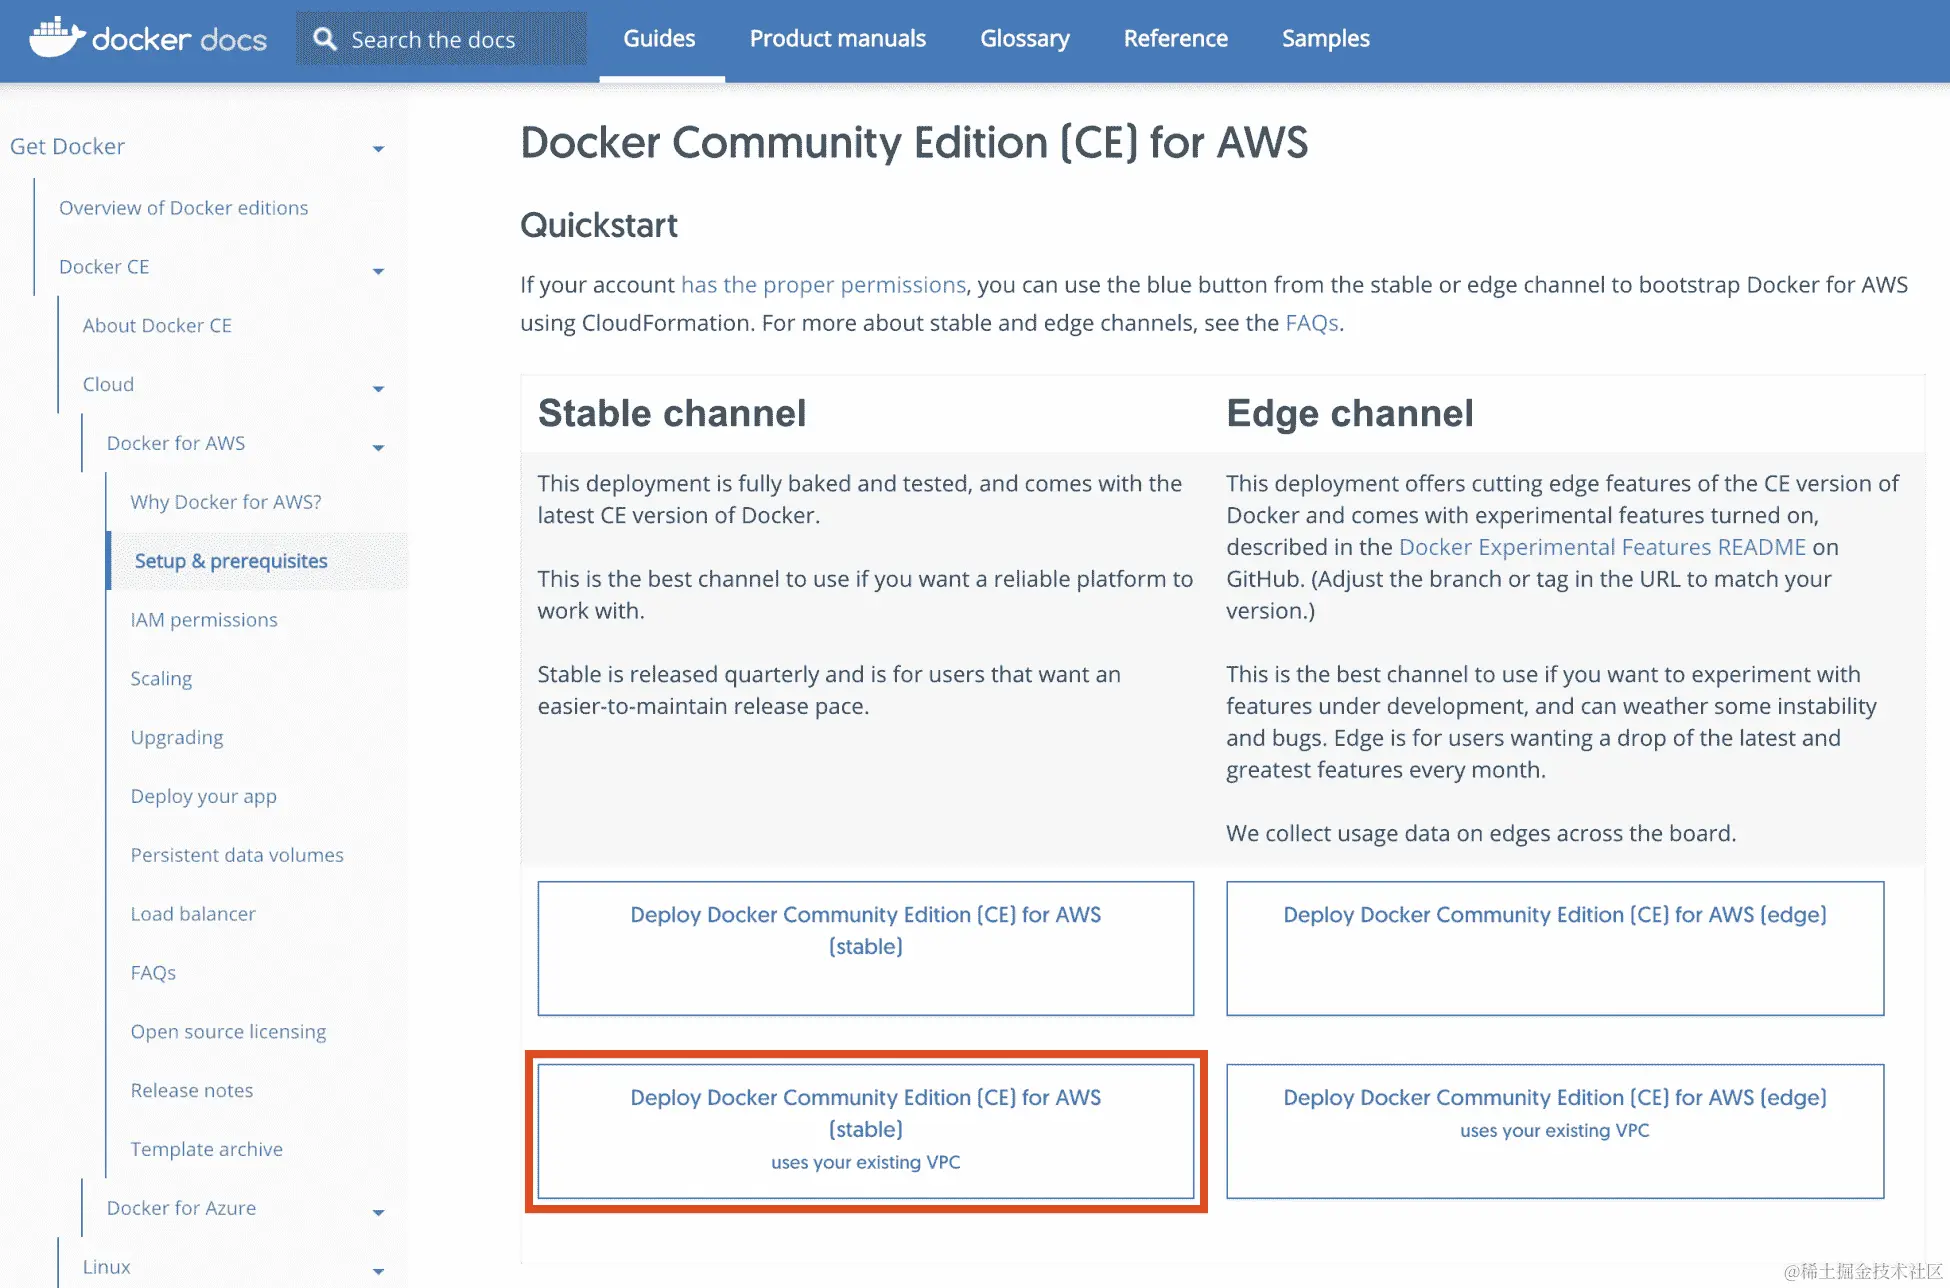Click the inline FAQs link in Quickstart
The height and width of the screenshot is (1288, 1950).
click(1311, 323)
